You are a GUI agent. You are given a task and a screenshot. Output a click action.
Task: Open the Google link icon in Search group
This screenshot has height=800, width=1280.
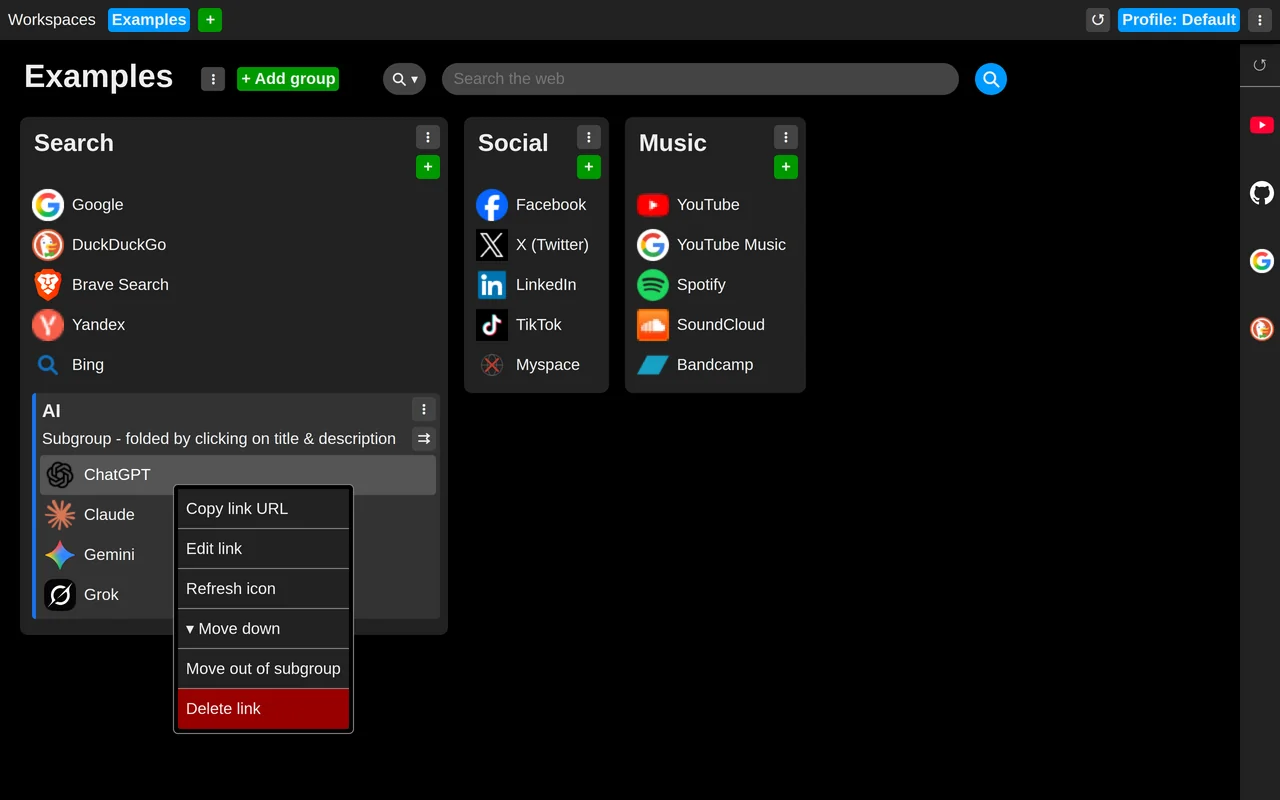coord(48,205)
